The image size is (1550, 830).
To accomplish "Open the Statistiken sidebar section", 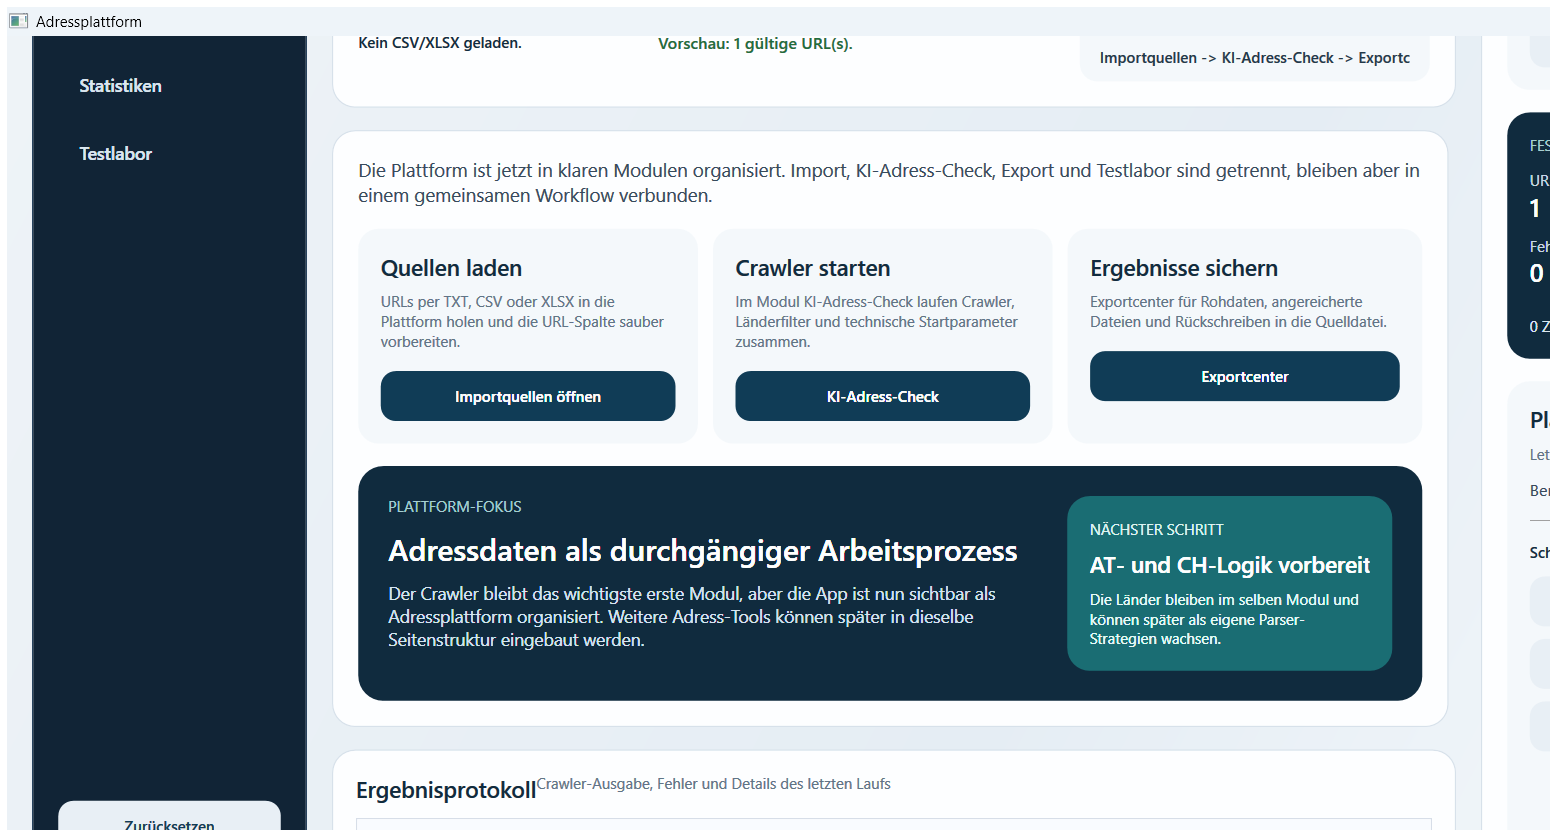I will pos(120,86).
